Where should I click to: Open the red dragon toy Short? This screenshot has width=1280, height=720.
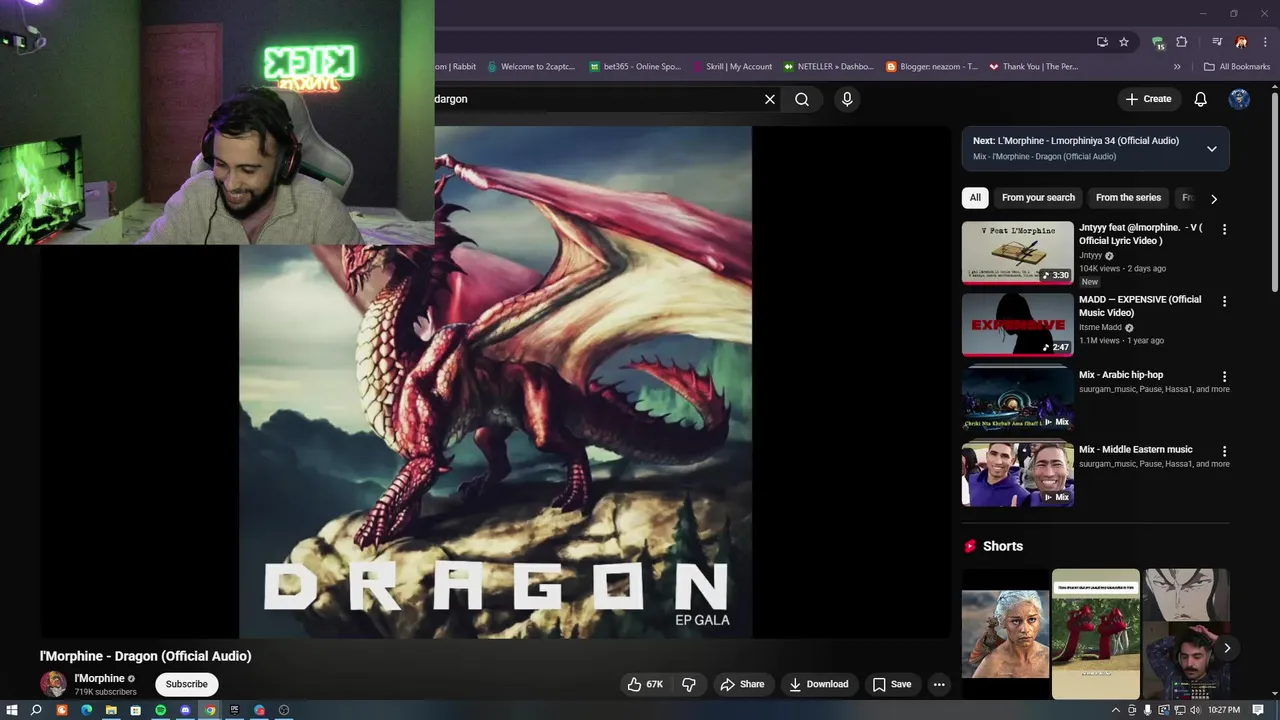pyautogui.click(x=1096, y=634)
